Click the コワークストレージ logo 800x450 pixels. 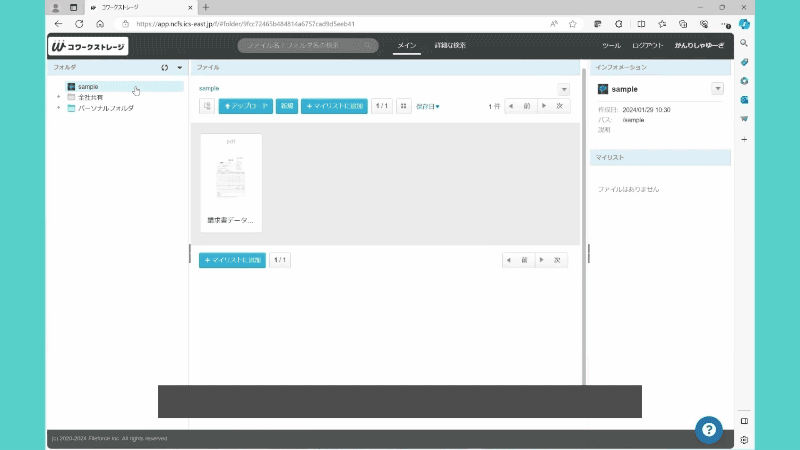[x=88, y=46]
